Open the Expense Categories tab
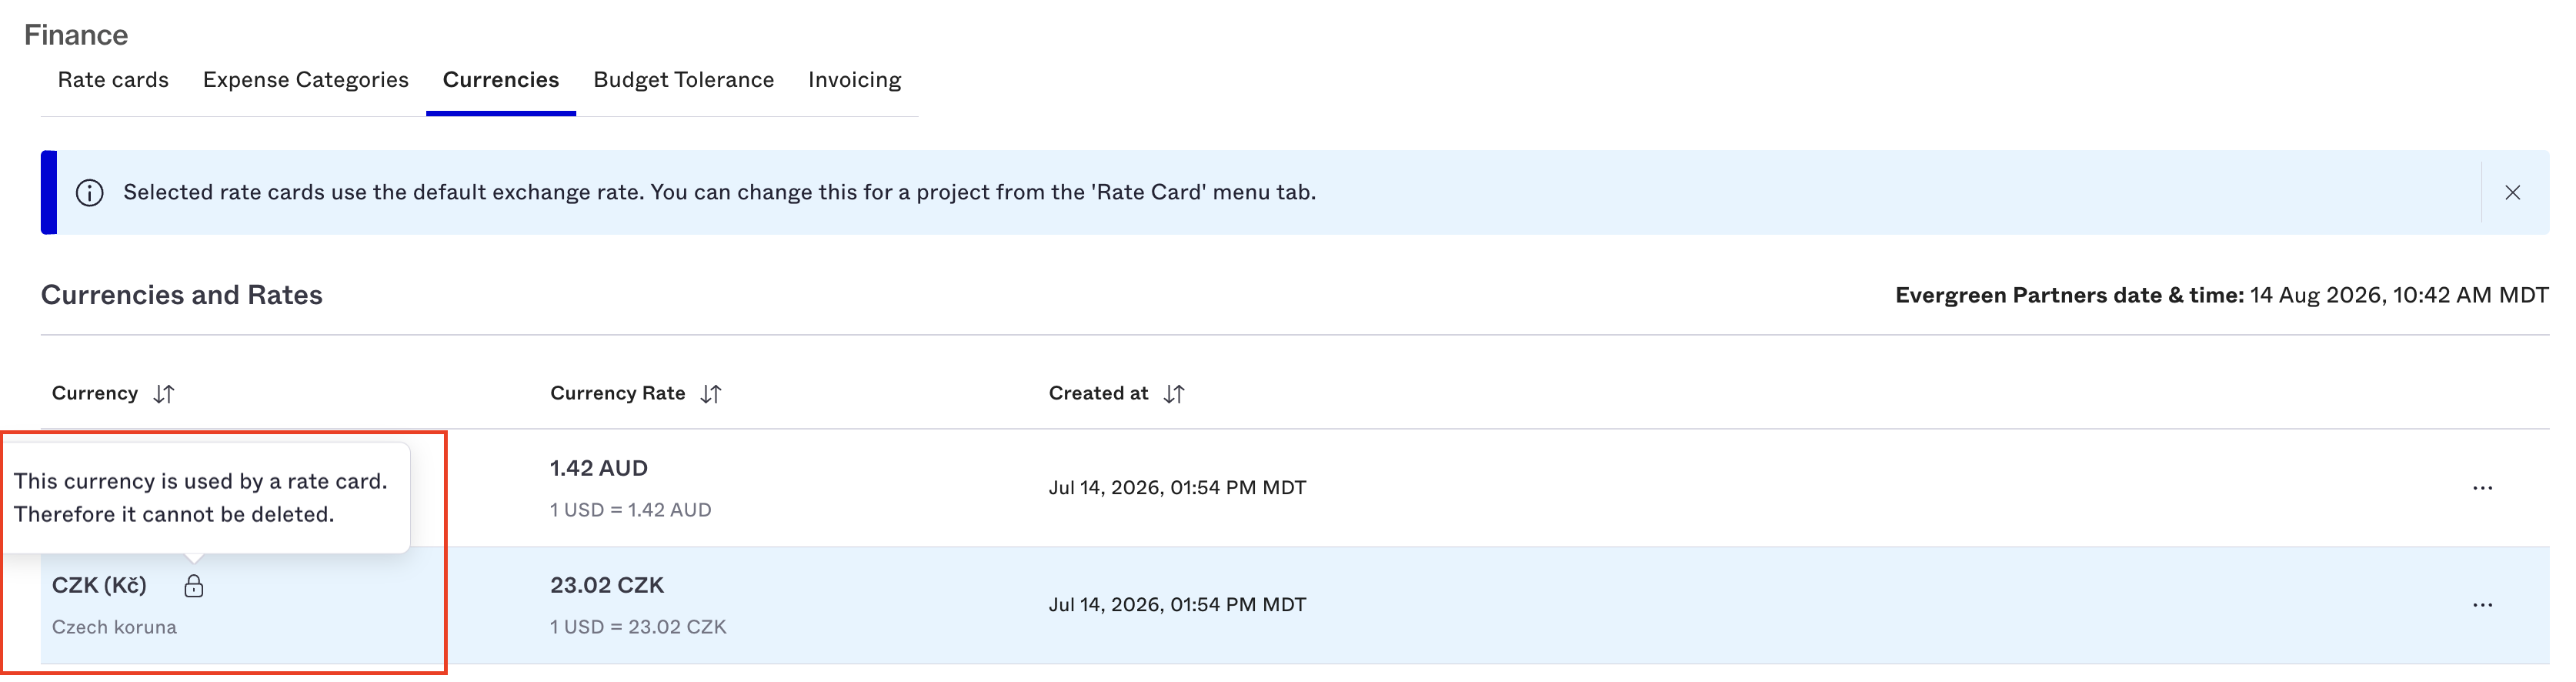The width and height of the screenshot is (2576, 682). (306, 80)
